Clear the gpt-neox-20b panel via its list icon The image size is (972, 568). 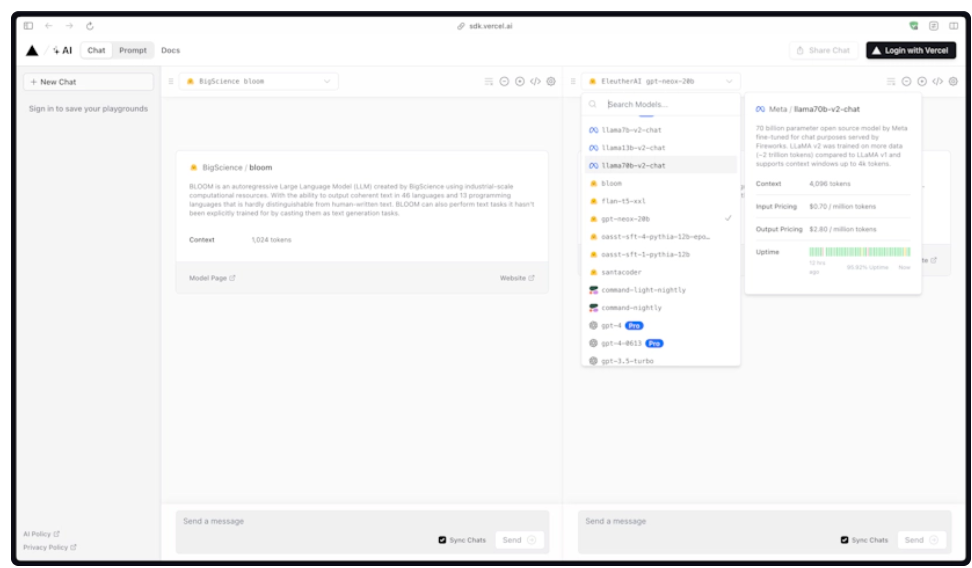891,81
